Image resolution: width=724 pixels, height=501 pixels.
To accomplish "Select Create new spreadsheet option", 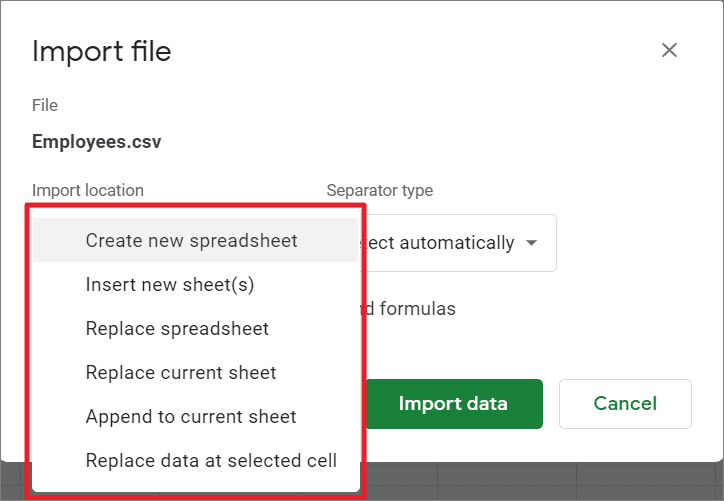I will pyautogui.click(x=192, y=241).
